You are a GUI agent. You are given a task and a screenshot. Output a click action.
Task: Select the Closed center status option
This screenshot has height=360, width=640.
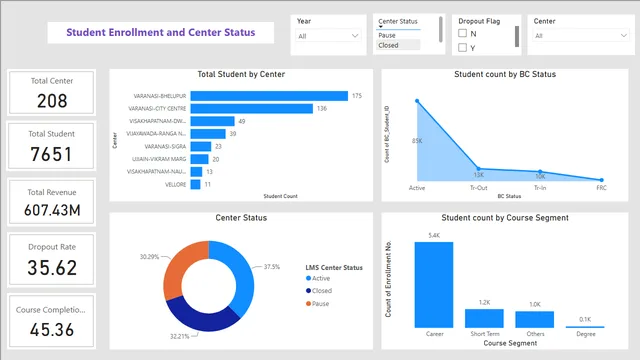tap(398, 45)
